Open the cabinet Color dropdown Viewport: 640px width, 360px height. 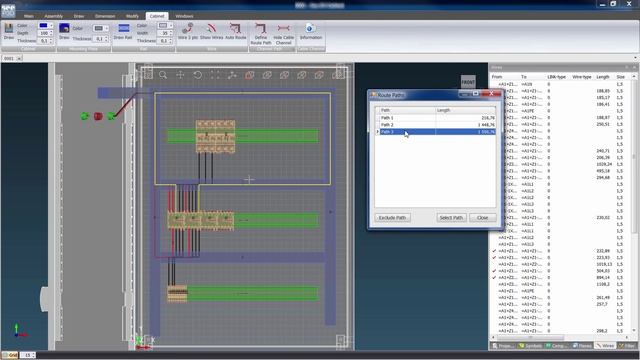pos(51,26)
